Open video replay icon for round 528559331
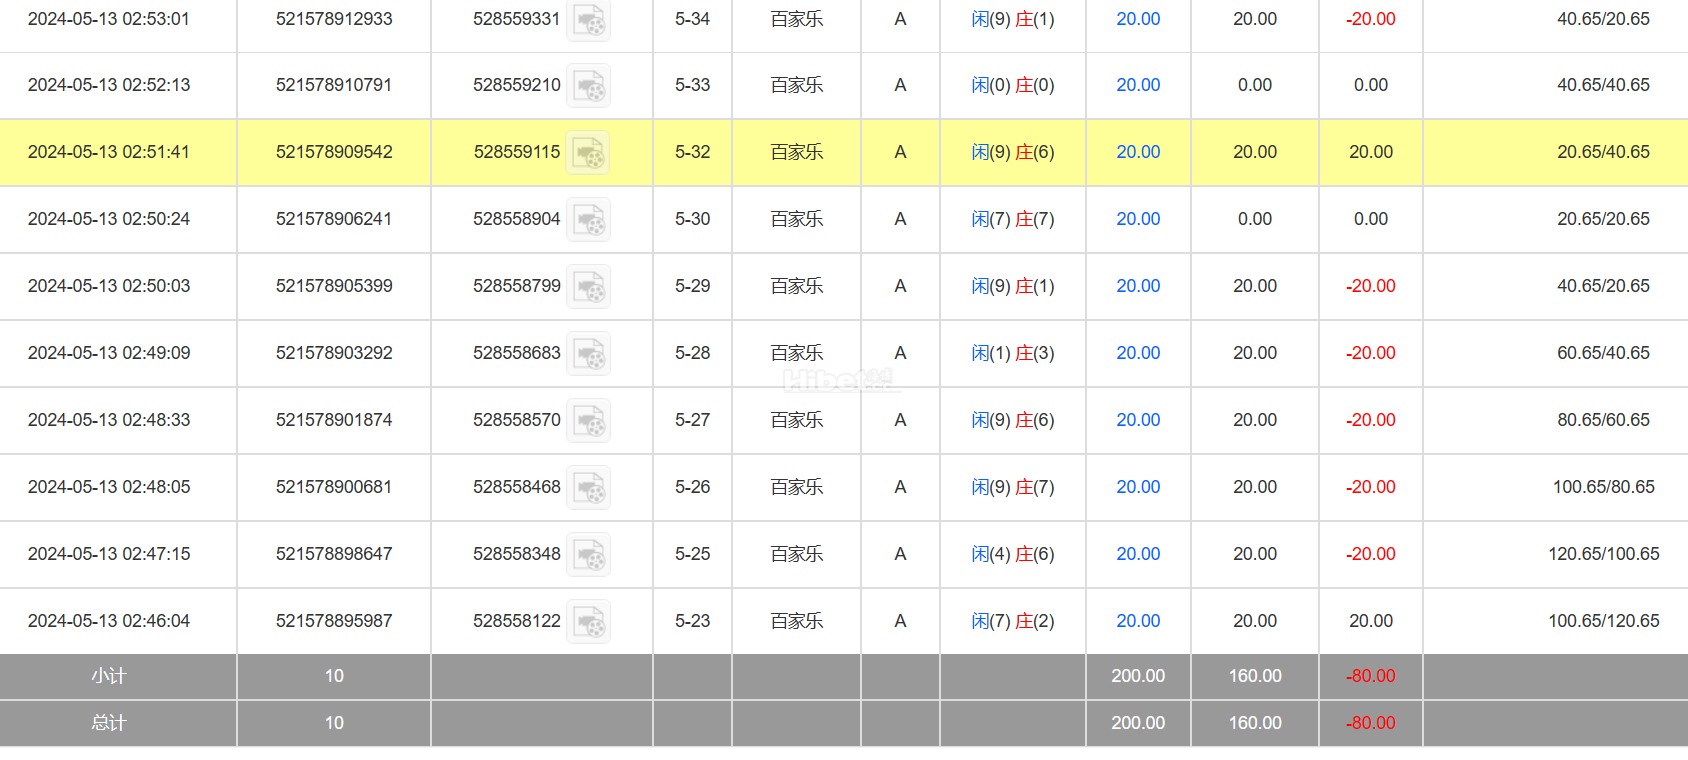Screen dimensions: 1688x760 [x=589, y=20]
